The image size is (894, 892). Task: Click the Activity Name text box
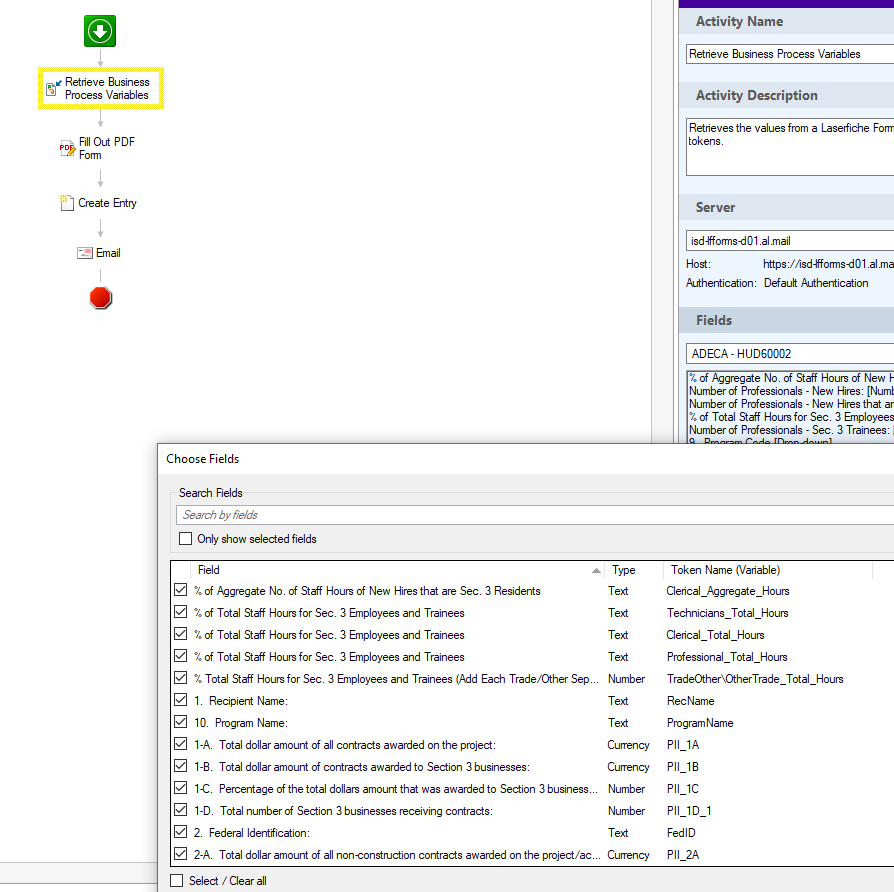(789, 54)
